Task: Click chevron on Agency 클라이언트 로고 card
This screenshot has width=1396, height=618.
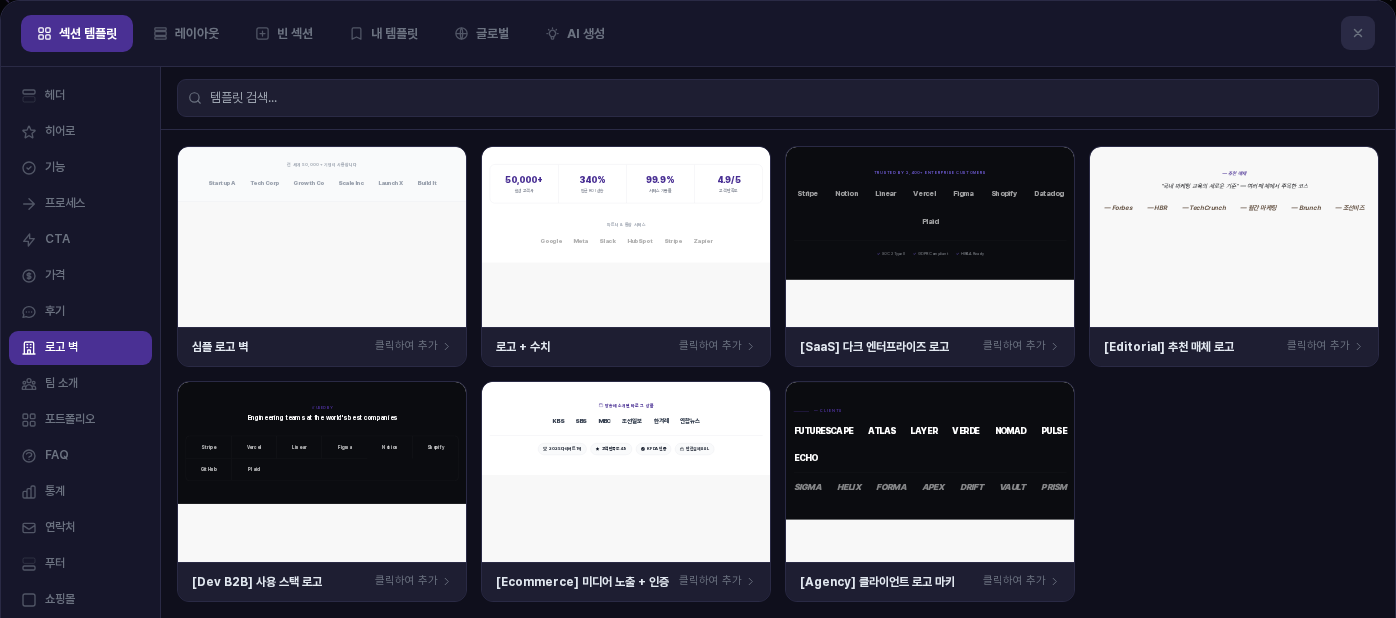Action: [1055, 582]
